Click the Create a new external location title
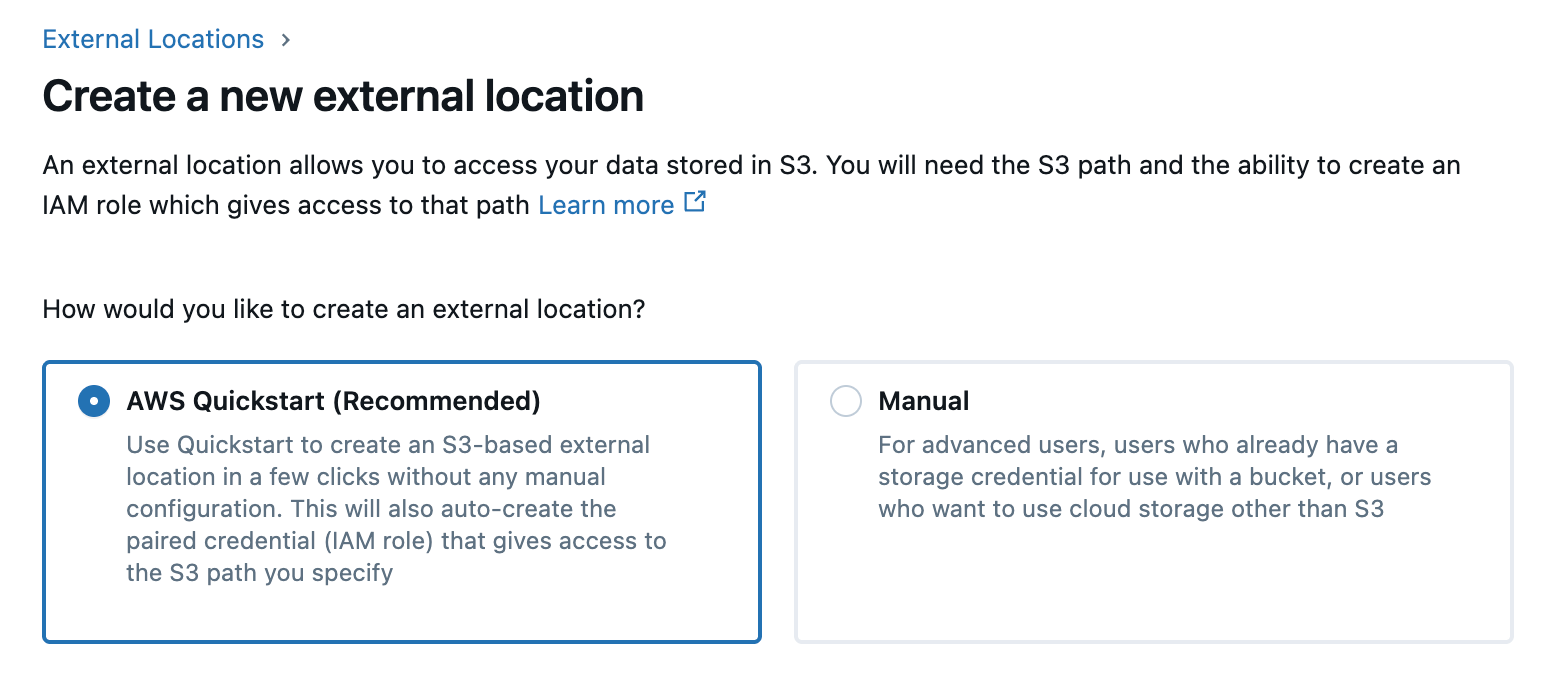 coord(342,95)
